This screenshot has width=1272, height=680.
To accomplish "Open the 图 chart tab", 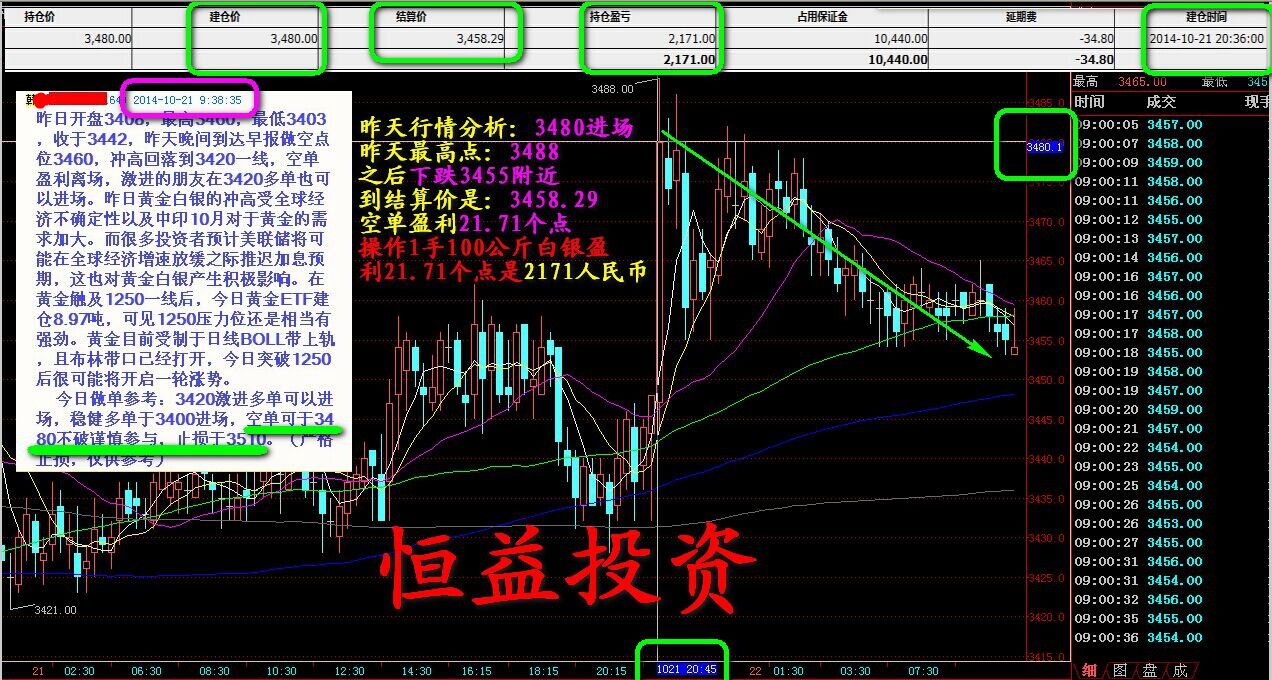I will click(1119, 670).
